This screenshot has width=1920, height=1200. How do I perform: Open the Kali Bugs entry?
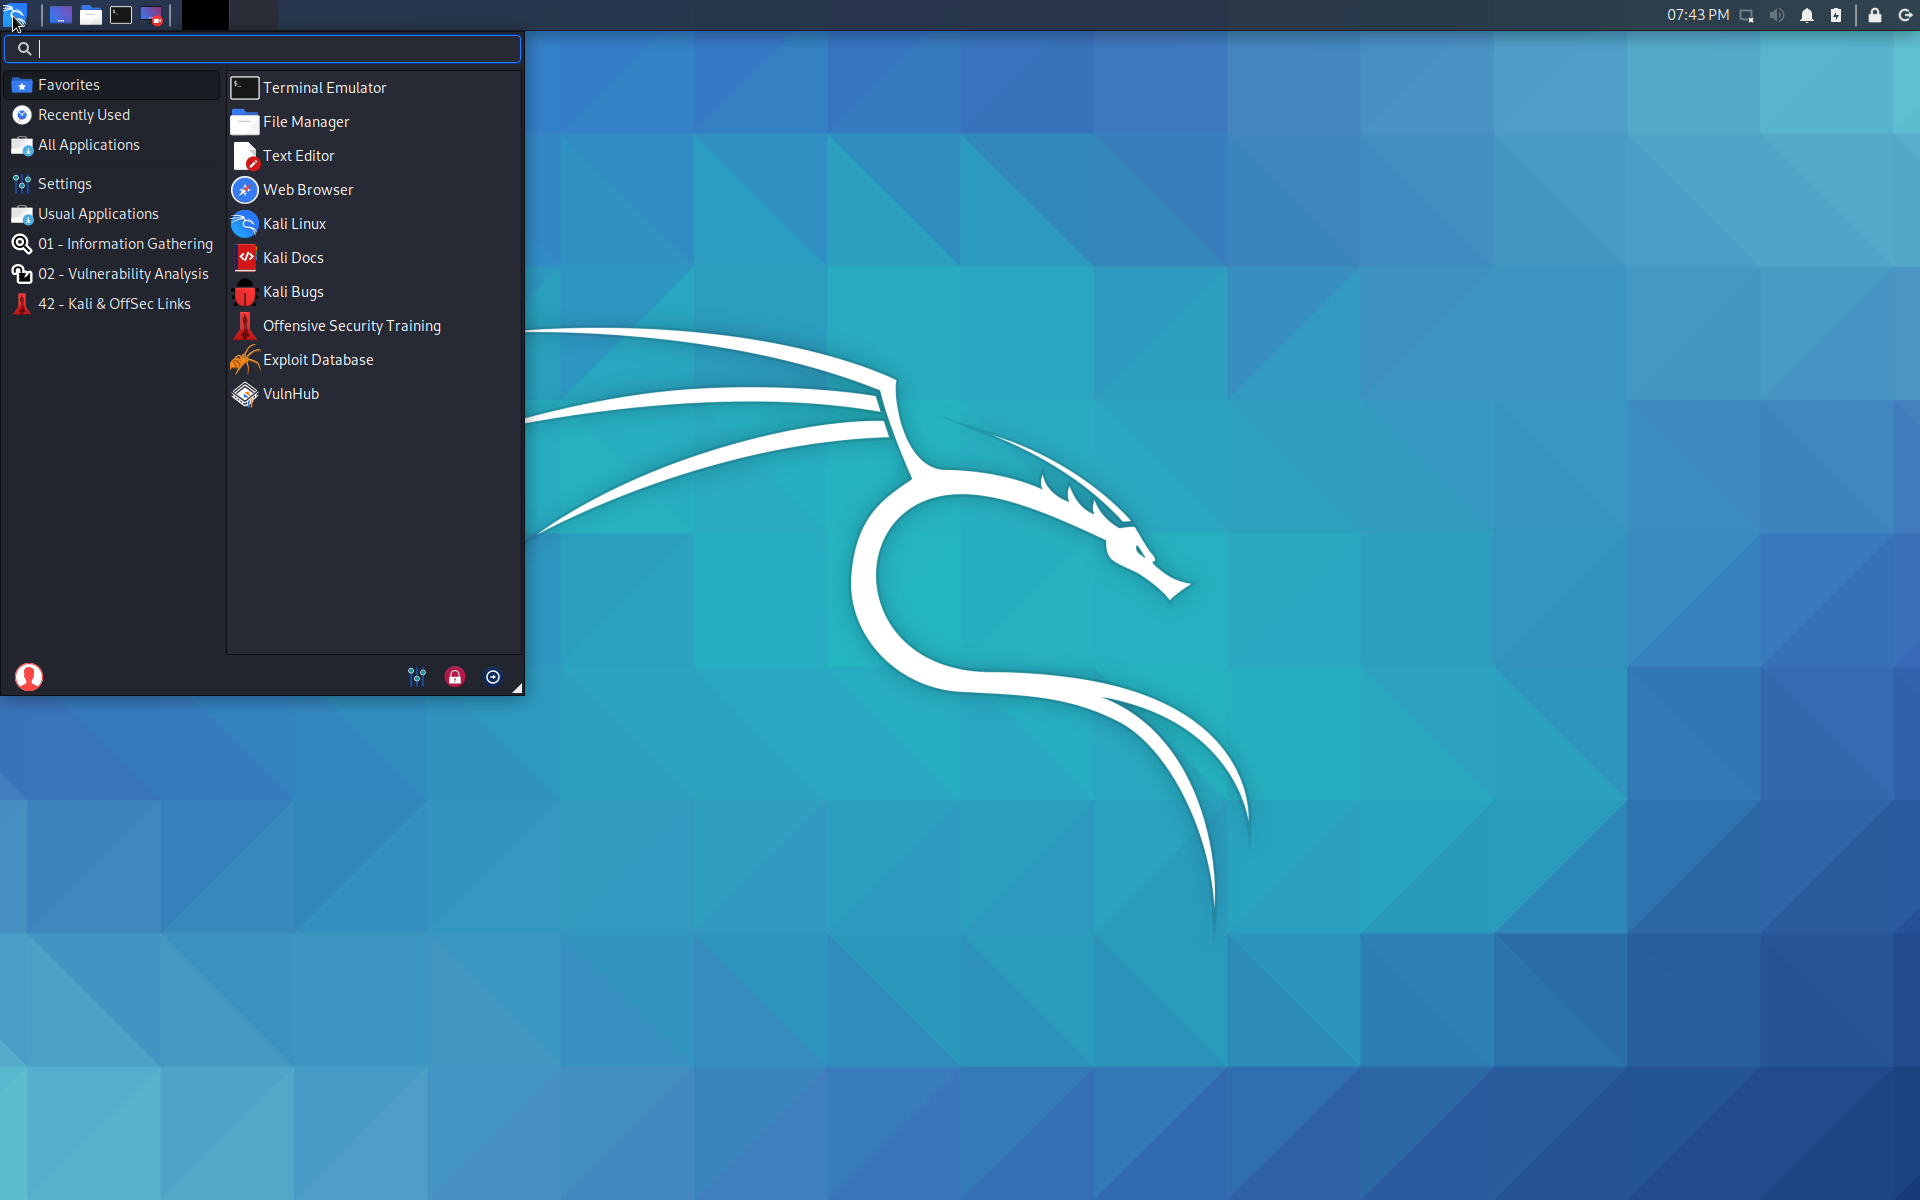374,292
